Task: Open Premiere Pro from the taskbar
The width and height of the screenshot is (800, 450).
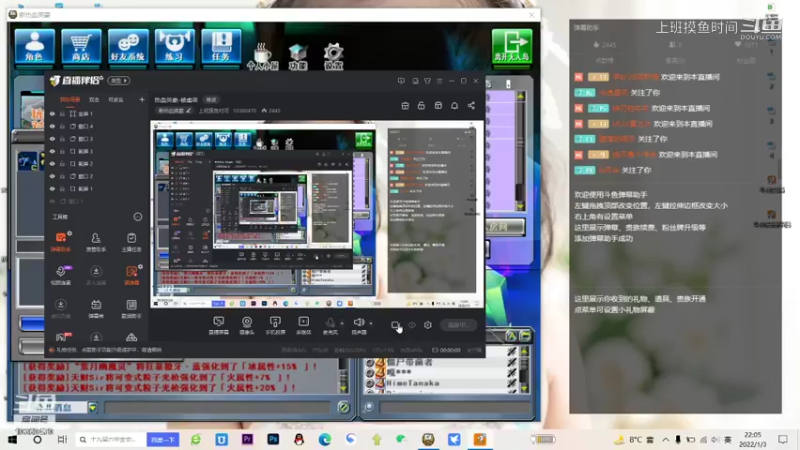Action: tap(247, 439)
